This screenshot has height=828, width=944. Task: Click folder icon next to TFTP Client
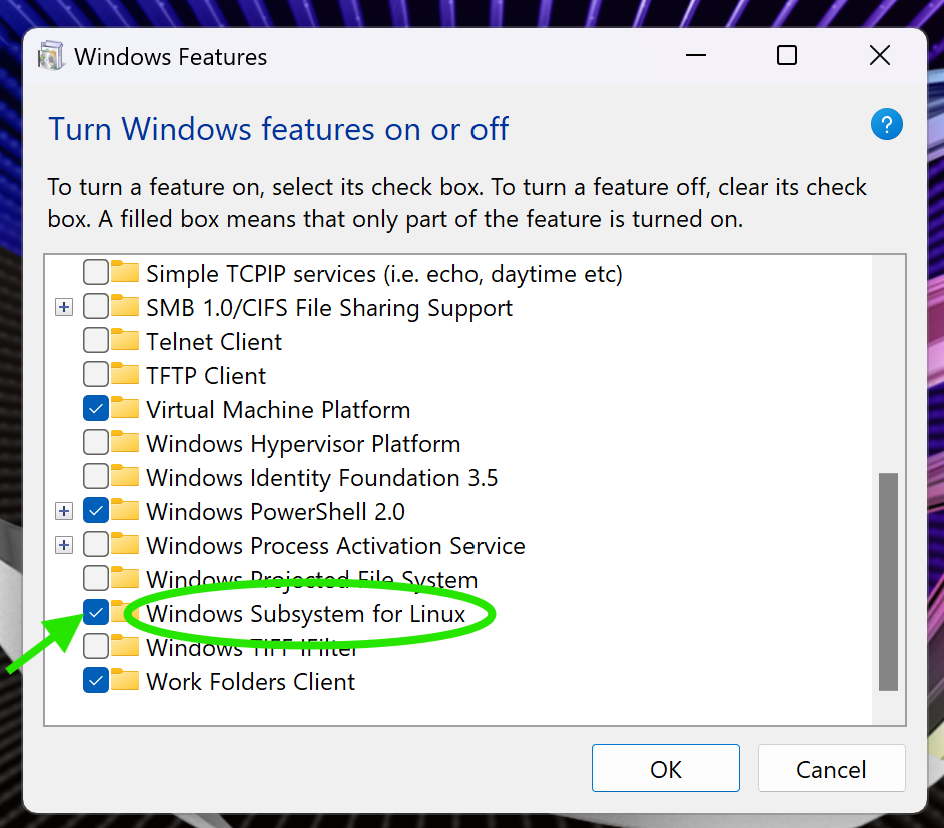click(x=125, y=373)
